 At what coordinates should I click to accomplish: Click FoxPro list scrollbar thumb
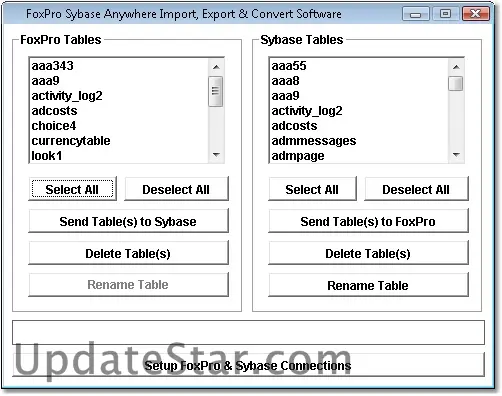(x=216, y=91)
